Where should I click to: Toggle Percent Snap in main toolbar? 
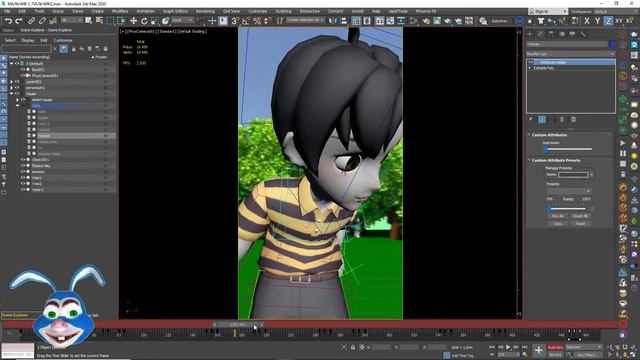click(257, 20)
